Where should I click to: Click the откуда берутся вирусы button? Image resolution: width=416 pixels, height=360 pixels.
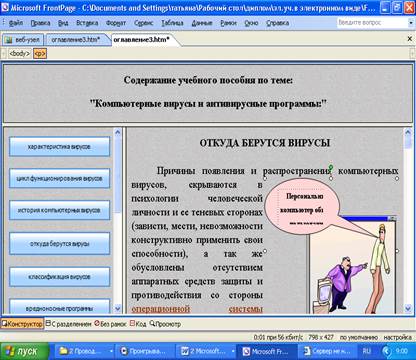click(x=59, y=244)
